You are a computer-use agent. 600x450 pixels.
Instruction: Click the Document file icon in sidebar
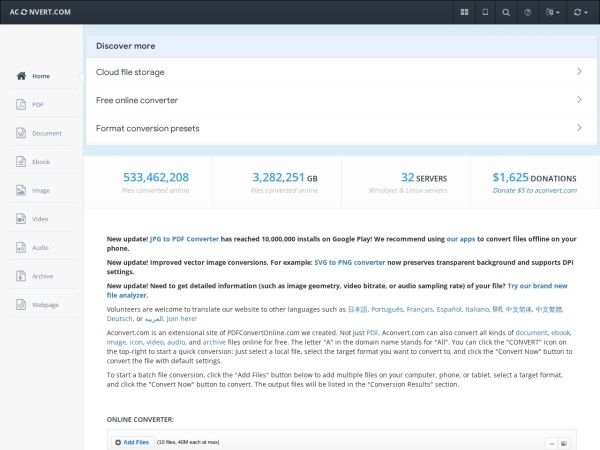(x=21, y=133)
